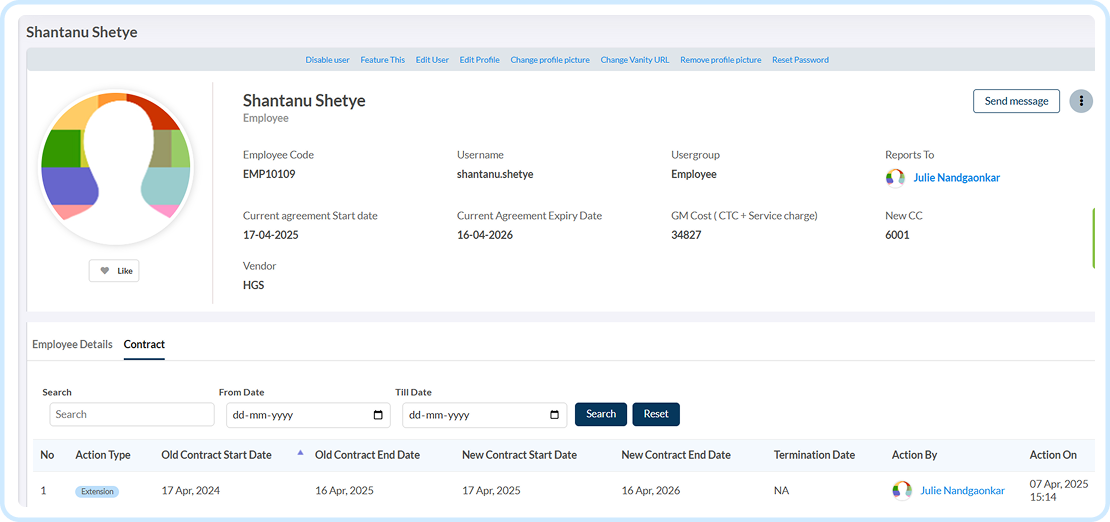Click Usergroup value Employee

694,174
